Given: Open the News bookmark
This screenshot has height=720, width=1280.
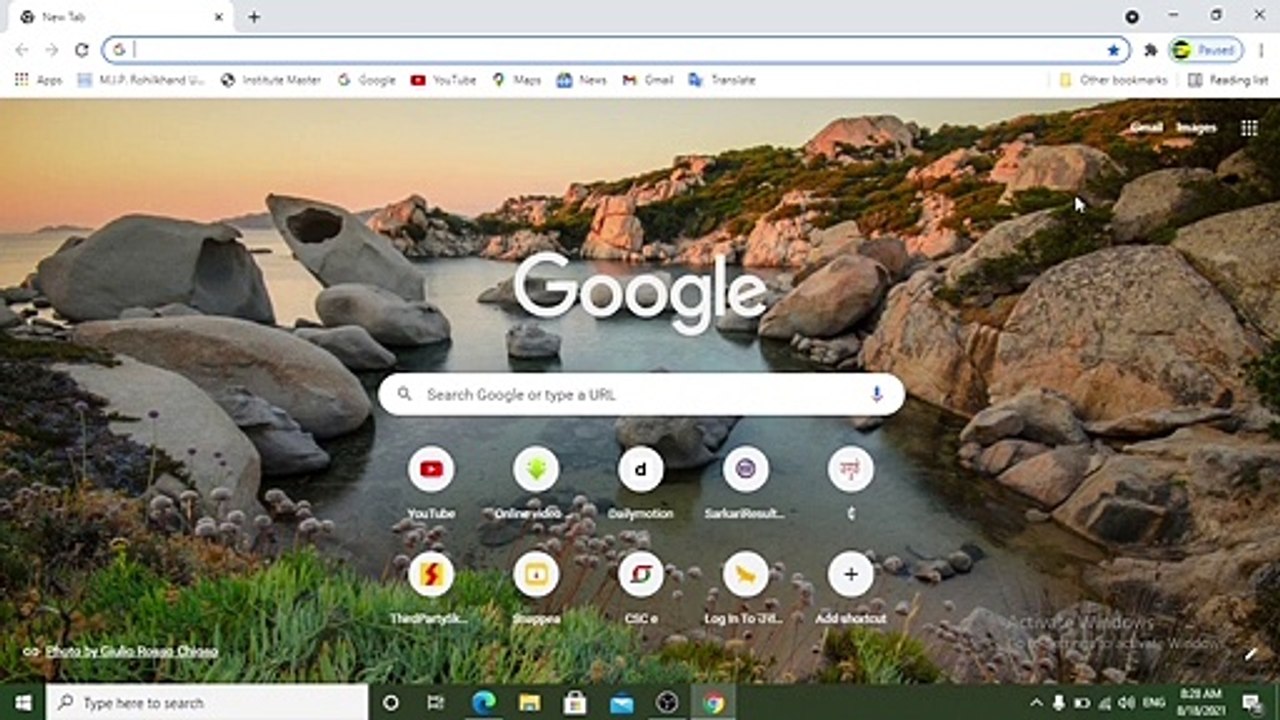Looking at the screenshot, I should pos(581,80).
